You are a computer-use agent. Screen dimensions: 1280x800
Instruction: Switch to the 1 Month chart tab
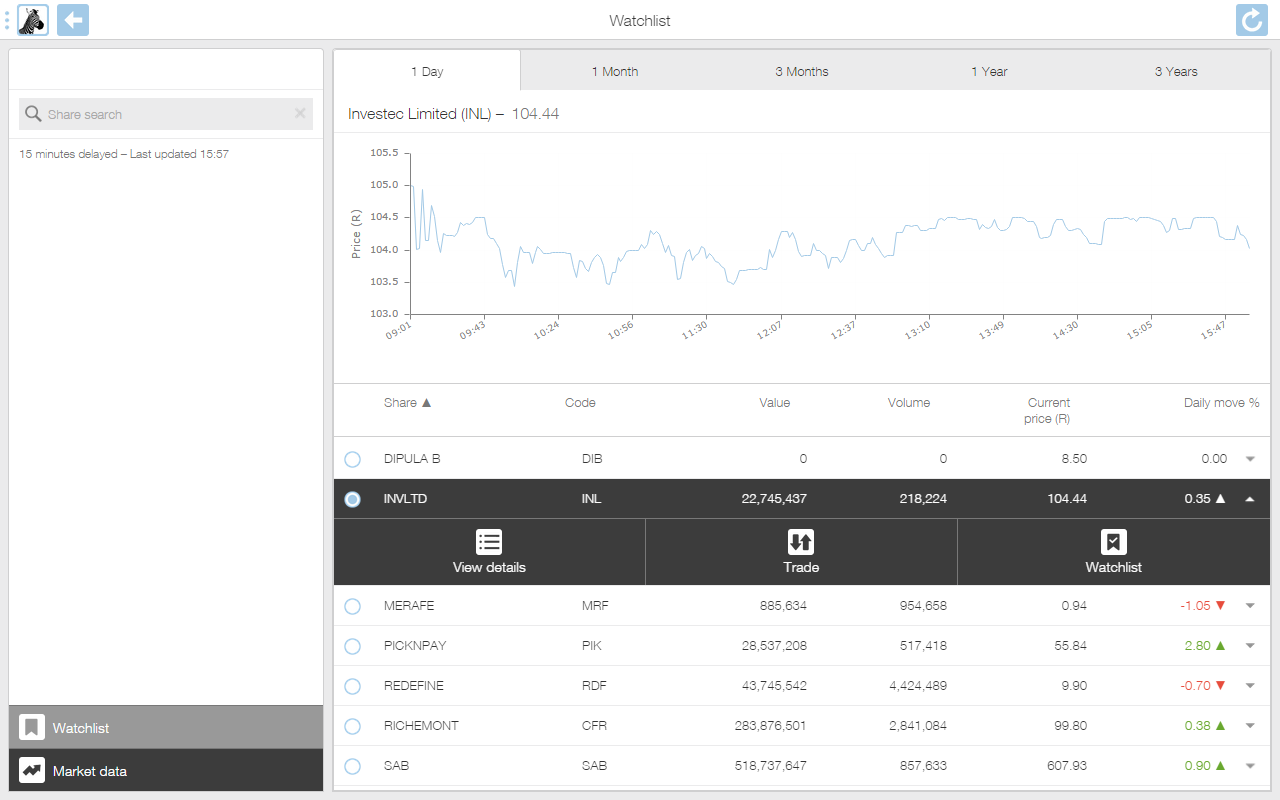click(x=615, y=71)
